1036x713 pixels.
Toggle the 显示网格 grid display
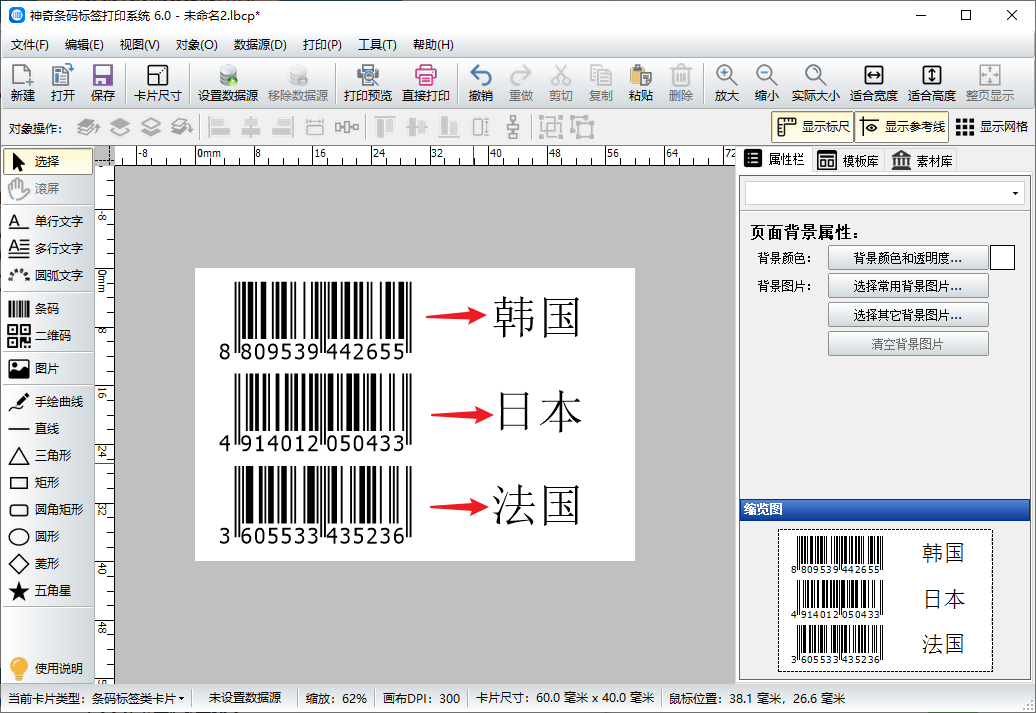(x=991, y=127)
